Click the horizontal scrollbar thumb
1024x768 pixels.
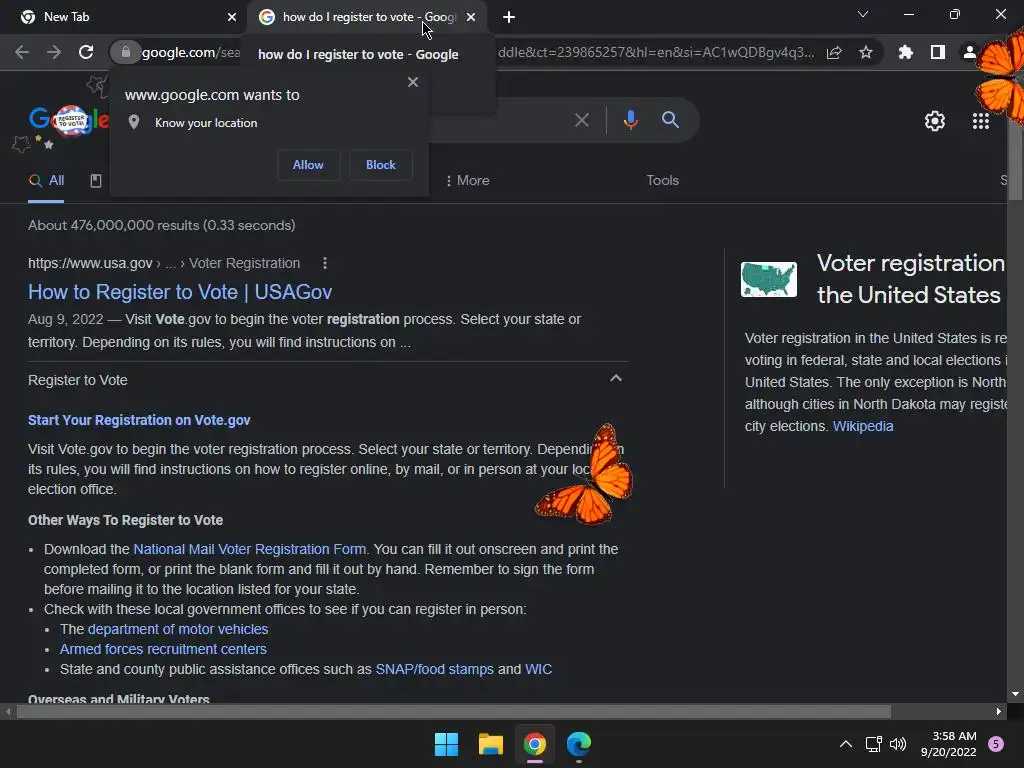(x=453, y=711)
